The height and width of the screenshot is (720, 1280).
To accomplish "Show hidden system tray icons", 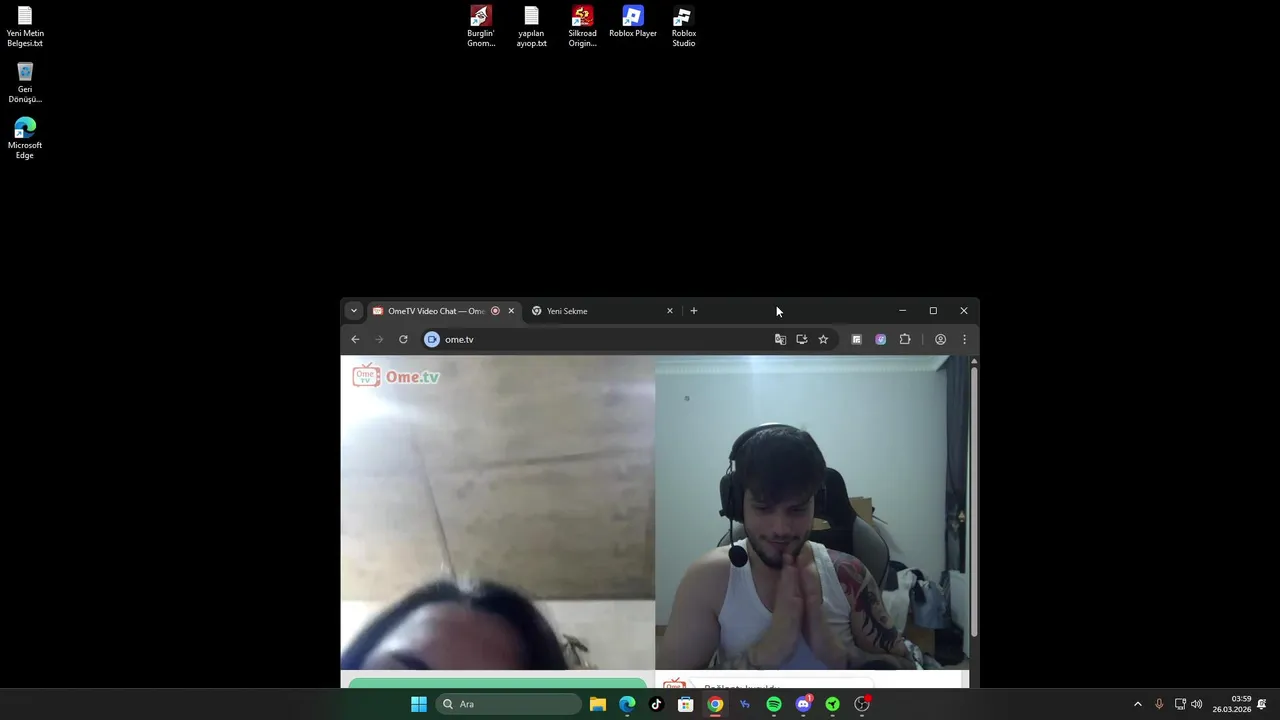I will point(1137,704).
